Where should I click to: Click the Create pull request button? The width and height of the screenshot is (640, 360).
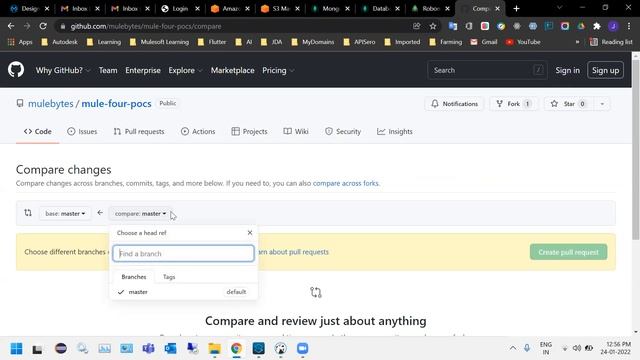click(568, 252)
